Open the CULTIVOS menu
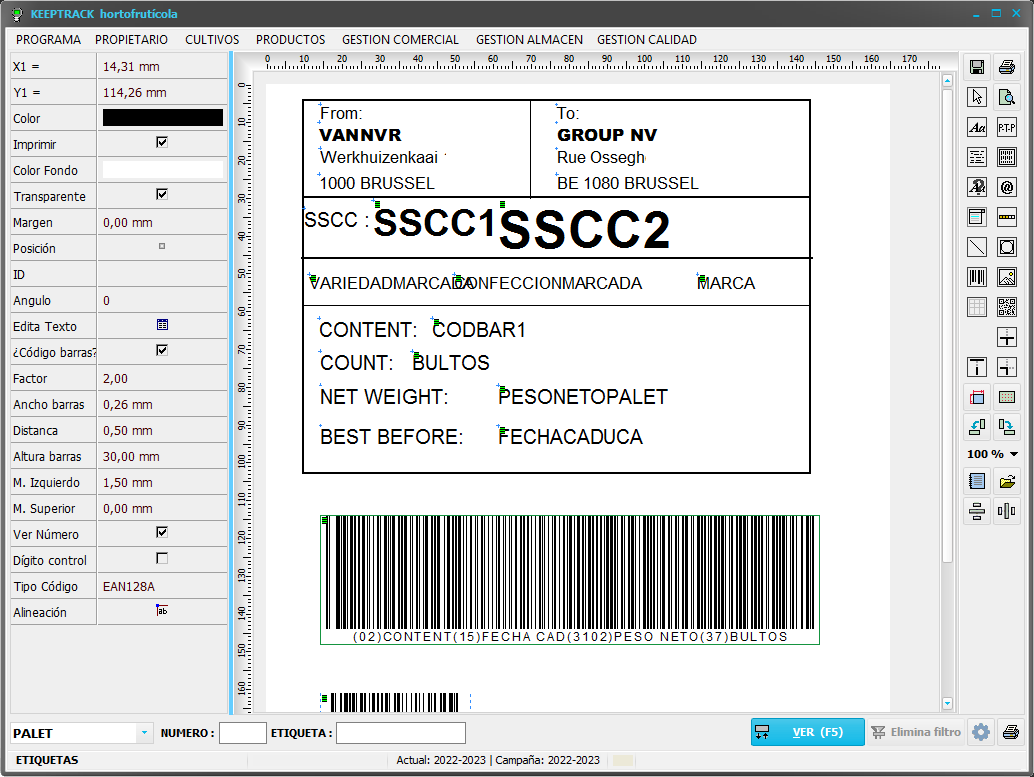The width and height of the screenshot is (1034, 777). (212, 40)
